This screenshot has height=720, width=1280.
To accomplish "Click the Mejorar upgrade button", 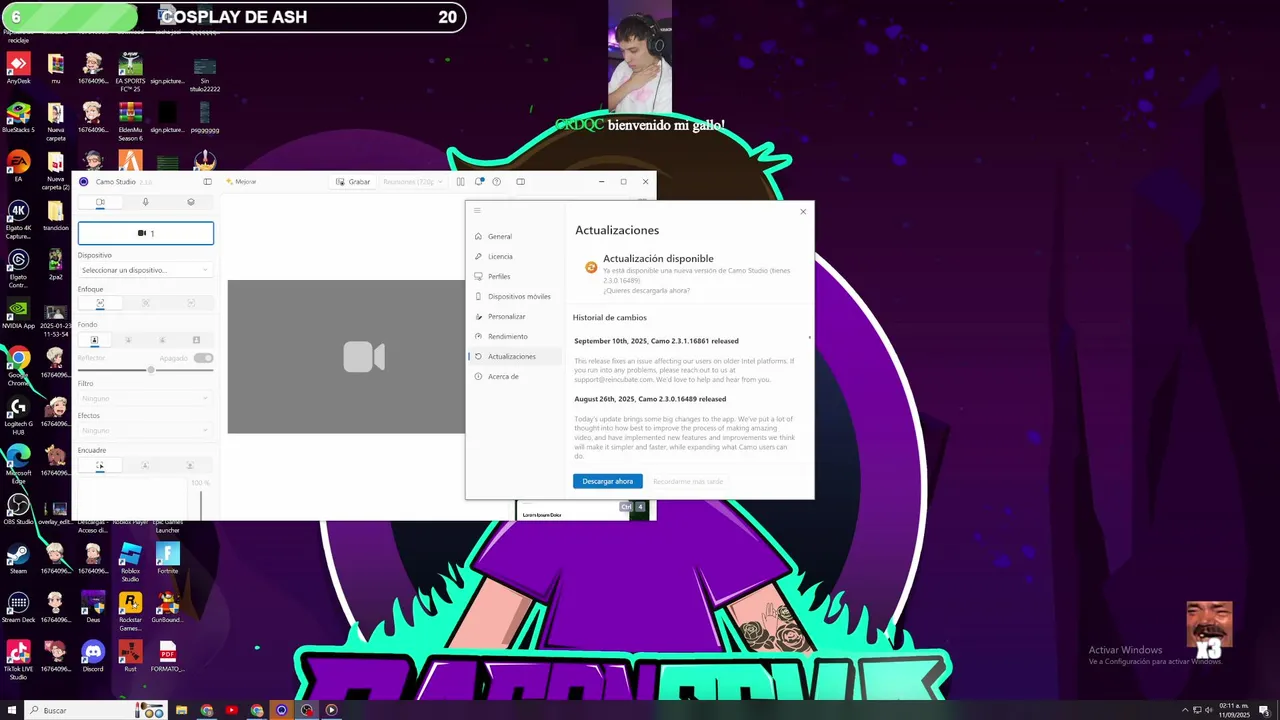I will coord(241,182).
